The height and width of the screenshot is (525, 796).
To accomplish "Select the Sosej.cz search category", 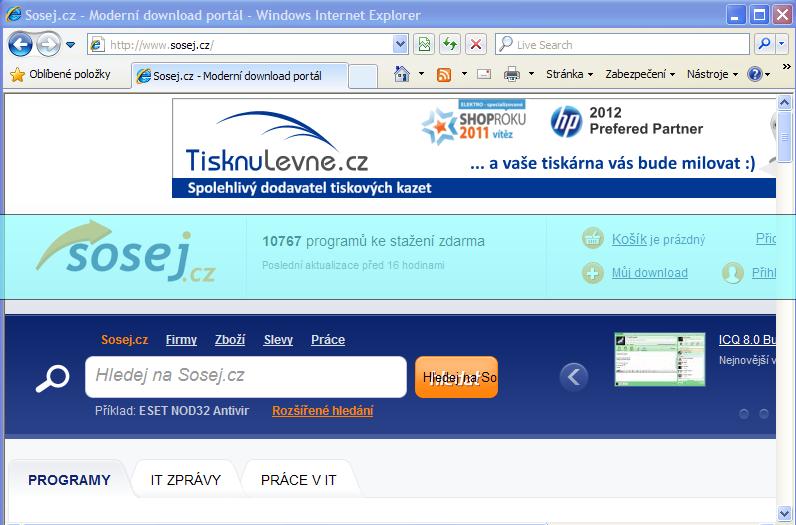I will [x=124, y=340].
